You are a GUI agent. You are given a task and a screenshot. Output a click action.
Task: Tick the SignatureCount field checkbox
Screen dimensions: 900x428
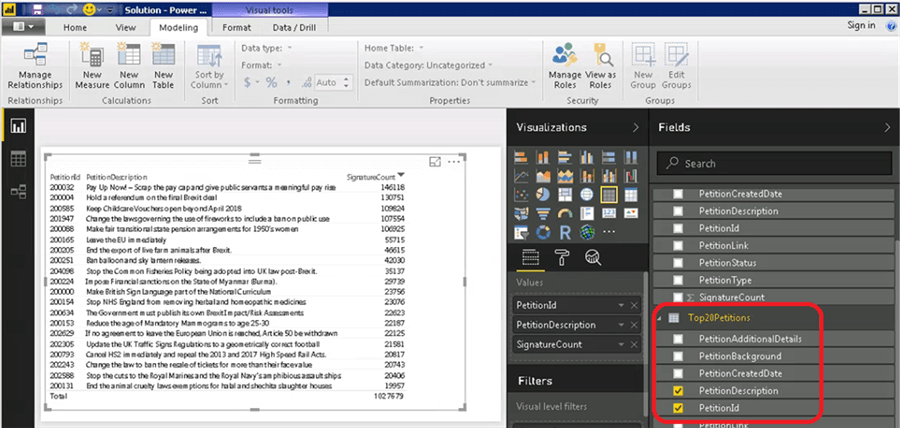(678, 297)
